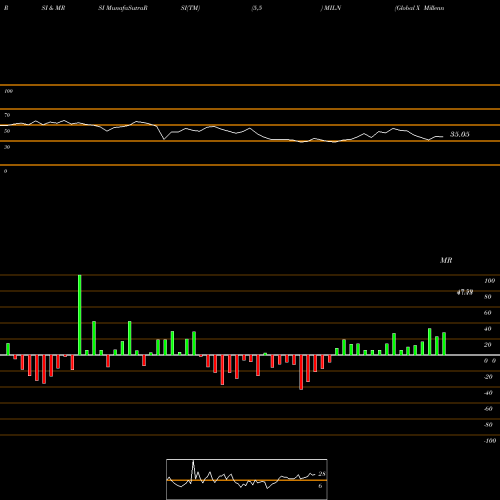This screenshot has height=500, width=500.
Task: Click the MR axis label 60
Action: pos(488,313)
